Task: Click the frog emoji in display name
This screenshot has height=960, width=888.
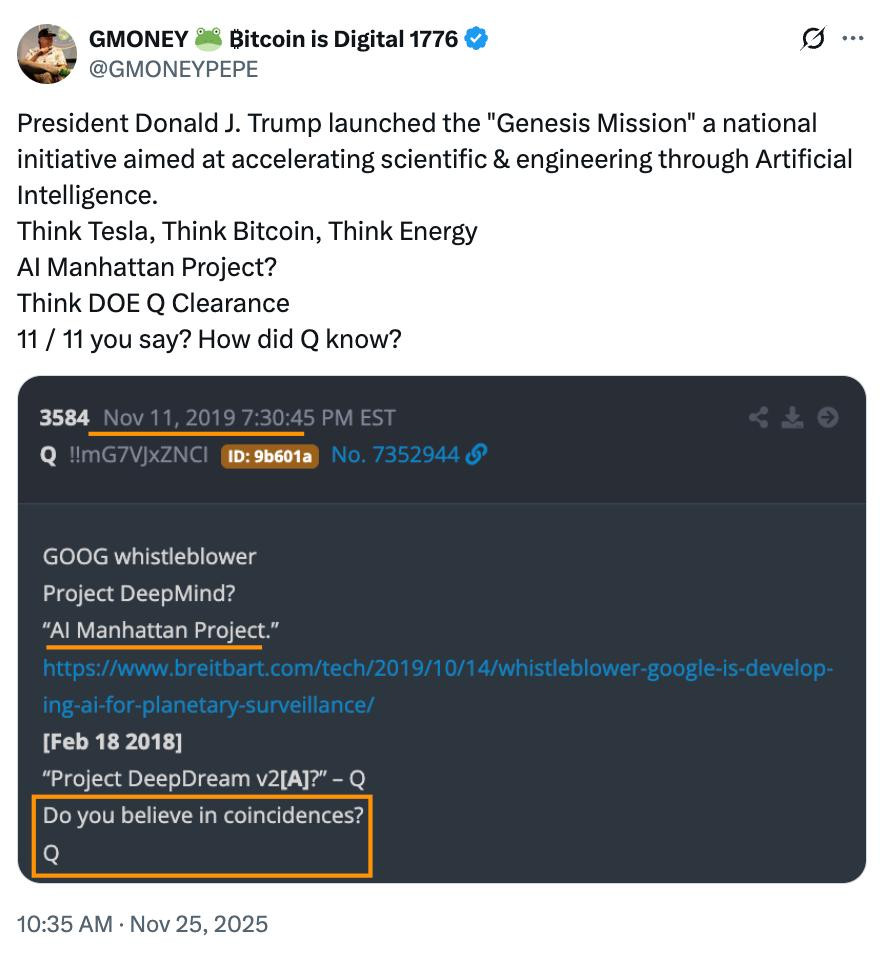Action: click(x=208, y=39)
